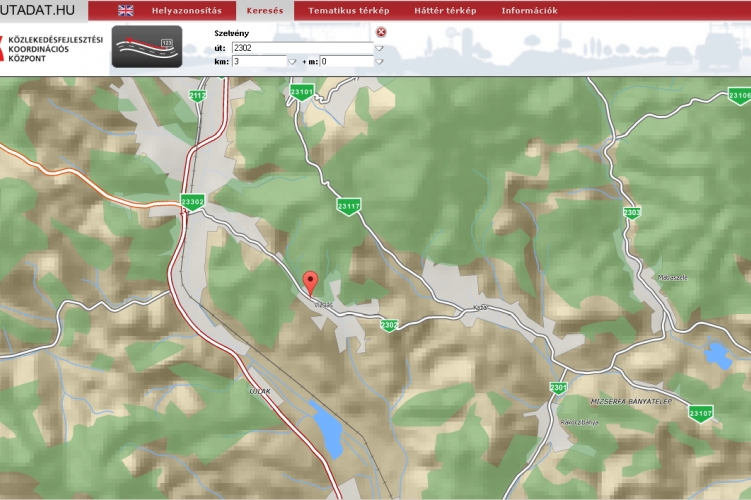Click the road section search thumbnail
This screenshot has height=500, width=751.
[x=147, y=47]
